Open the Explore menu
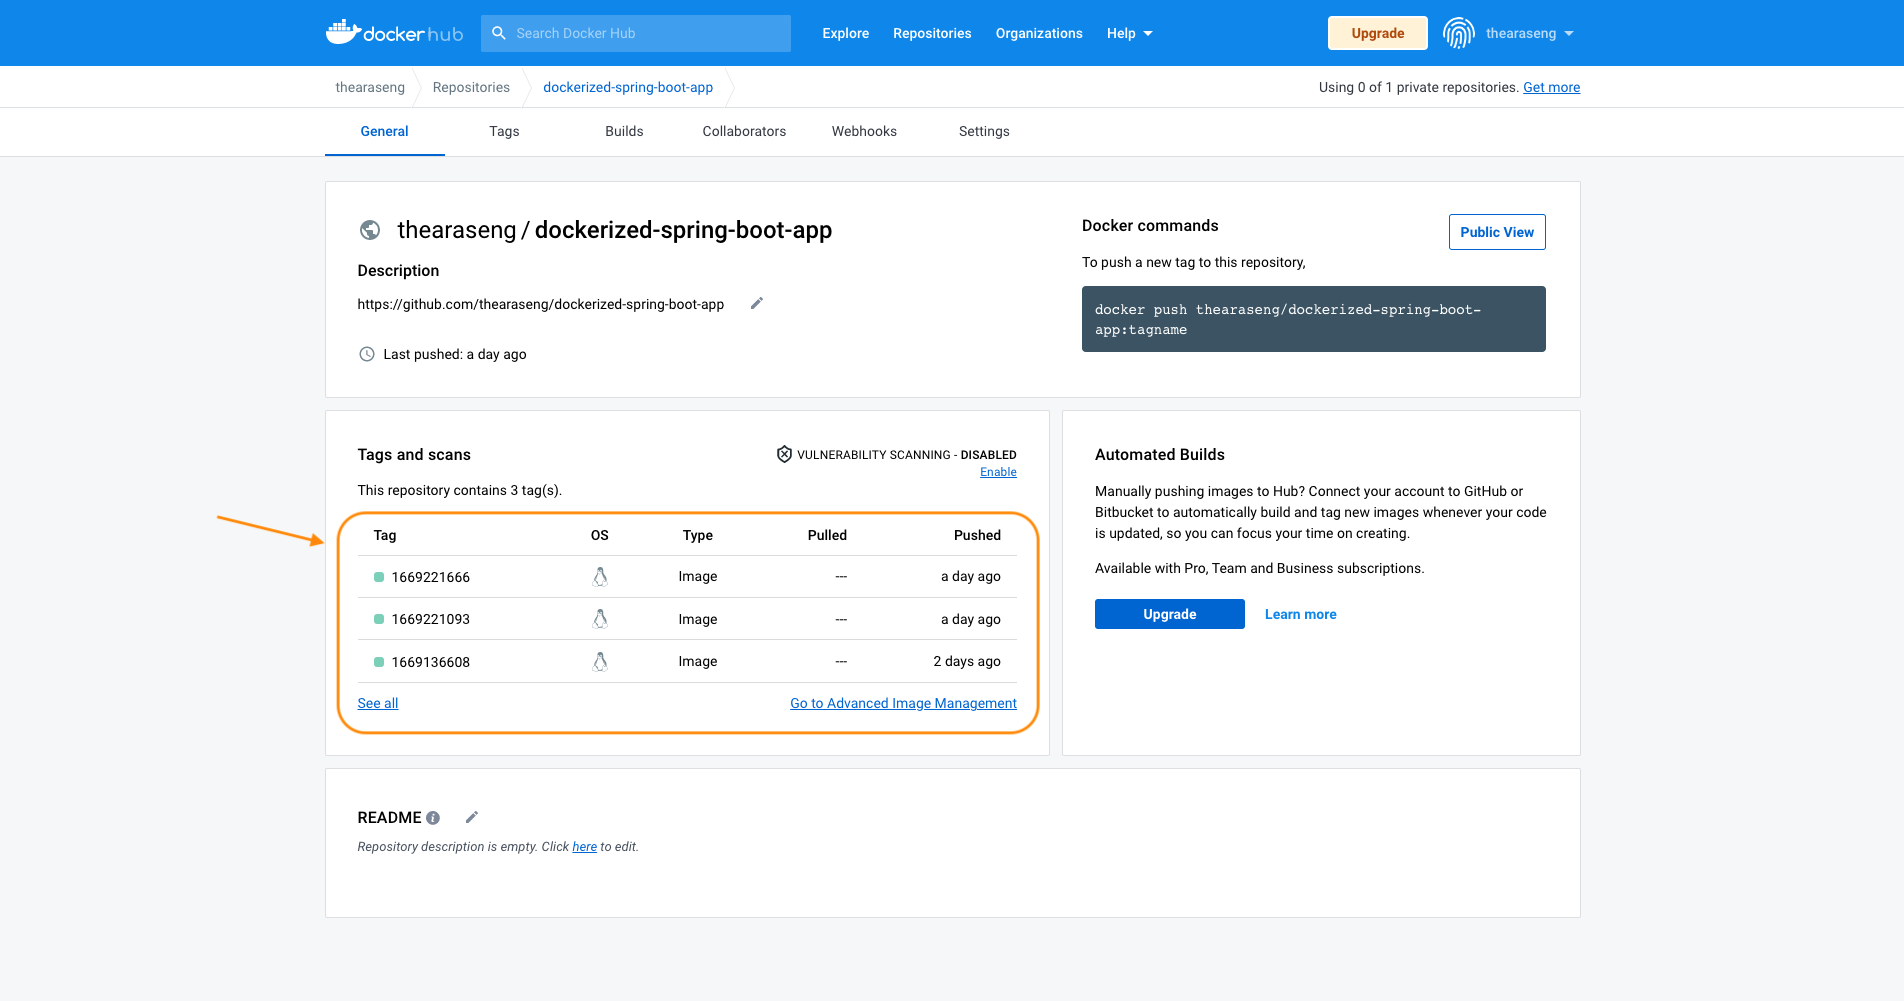The height and width of the screenshot is (1001, 1904). pyautogui.click(x=846, y=33)
